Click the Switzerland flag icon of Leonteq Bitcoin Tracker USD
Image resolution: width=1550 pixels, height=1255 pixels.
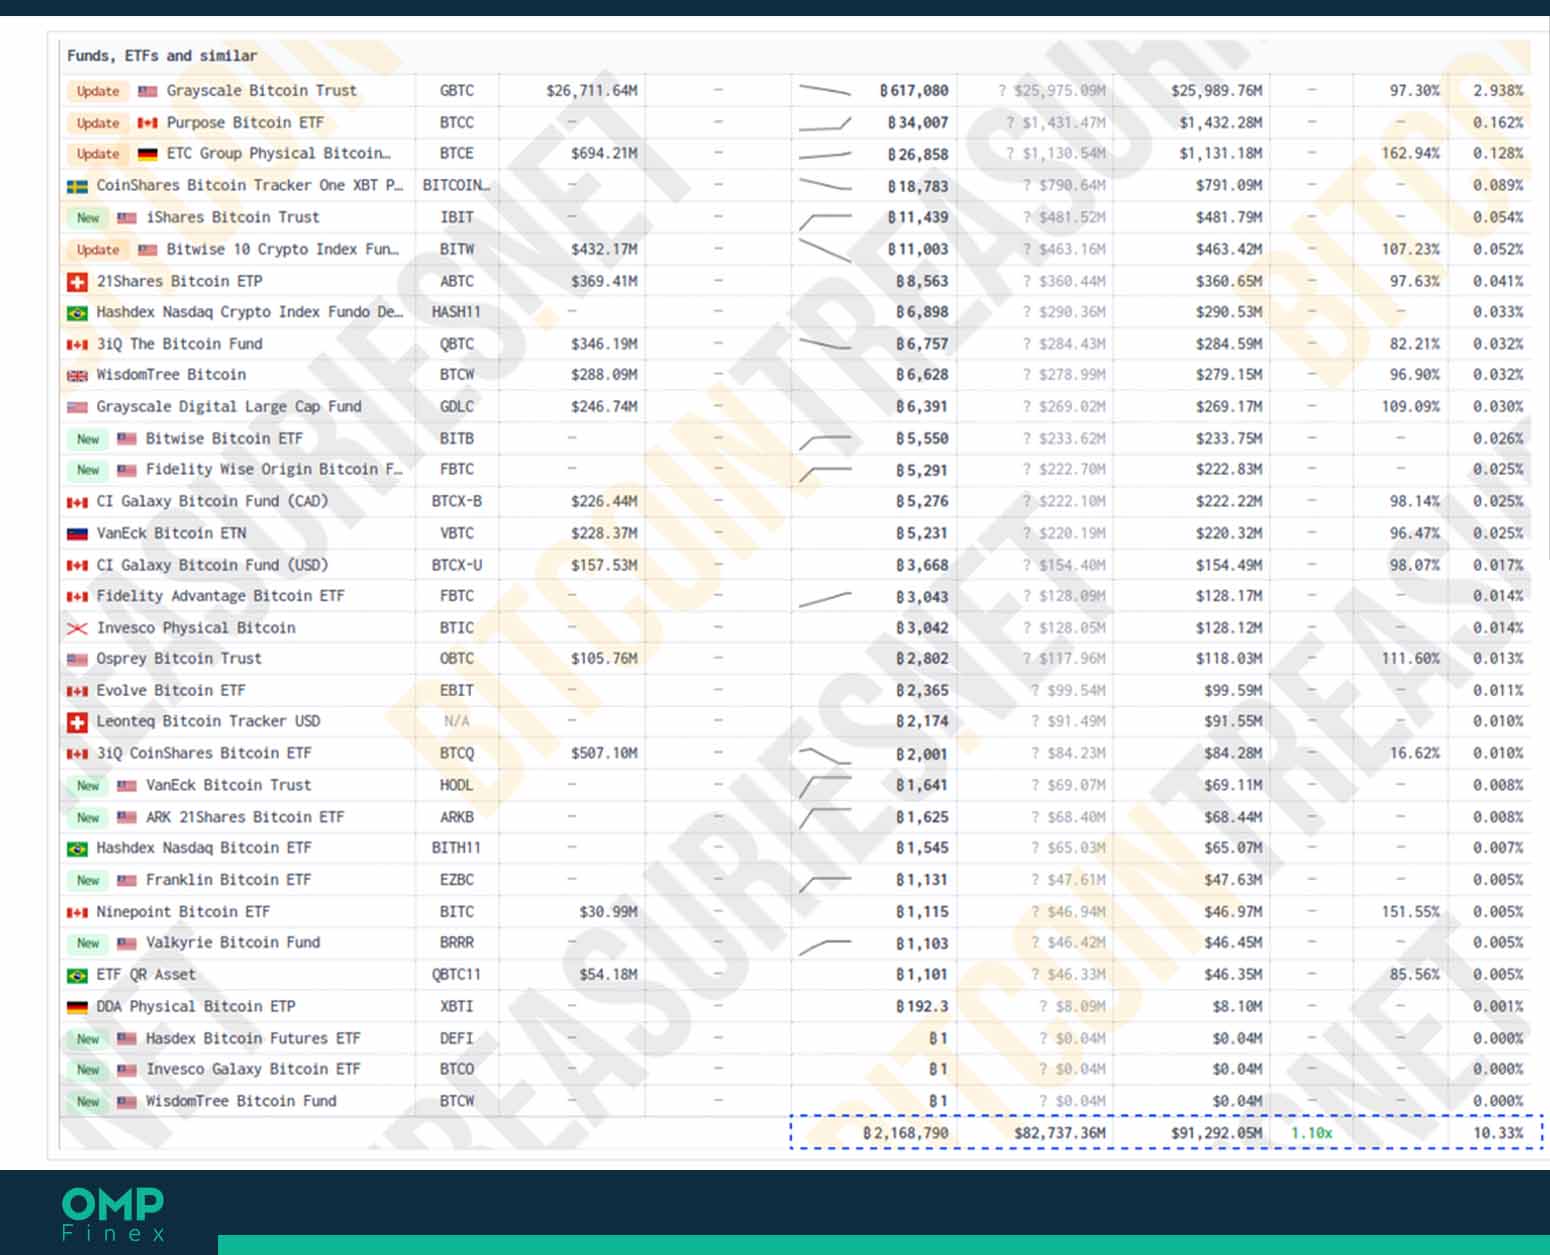click(77, 722)
